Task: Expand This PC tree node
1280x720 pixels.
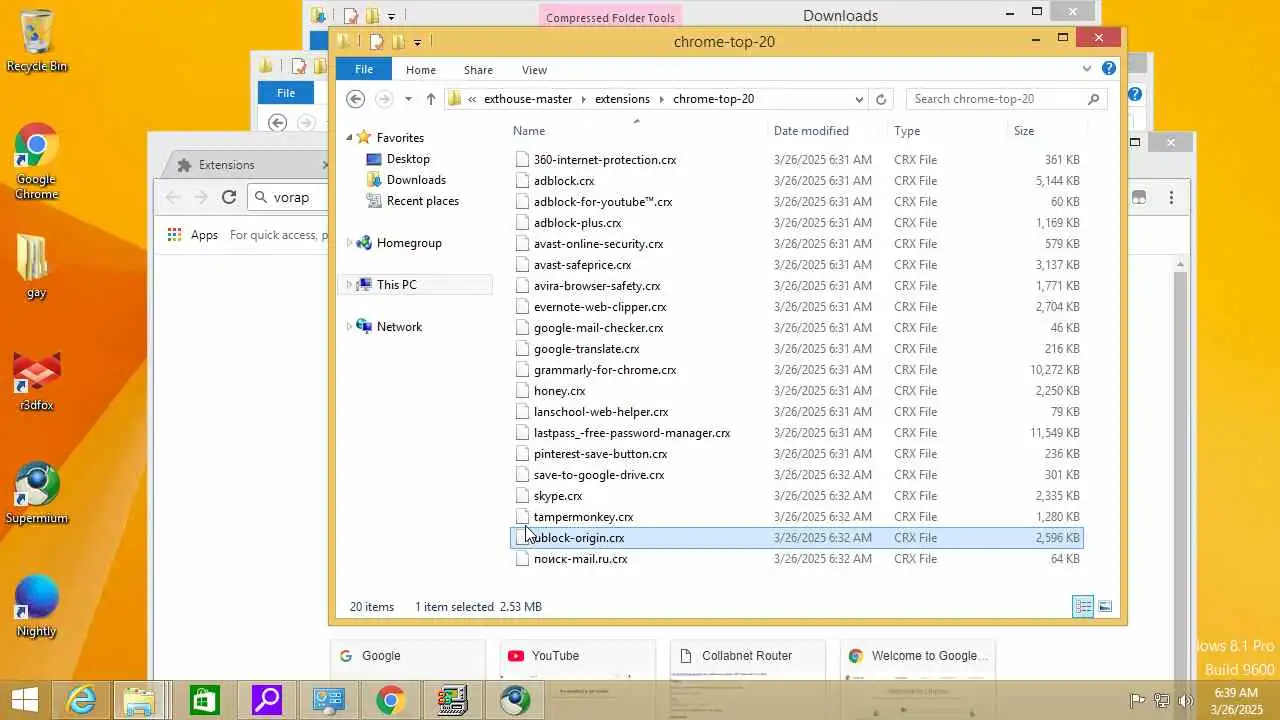Action: click(350, 285)
